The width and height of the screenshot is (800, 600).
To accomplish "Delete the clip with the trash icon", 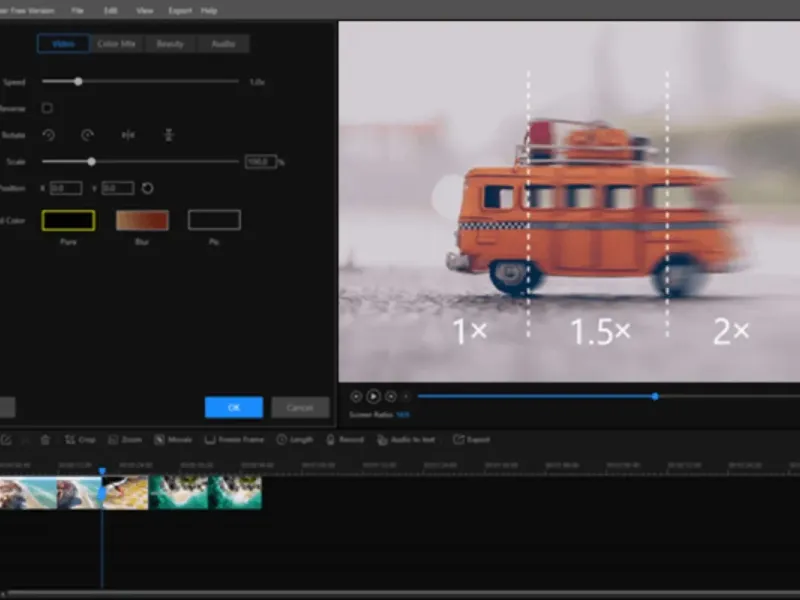I will (45, 439).
